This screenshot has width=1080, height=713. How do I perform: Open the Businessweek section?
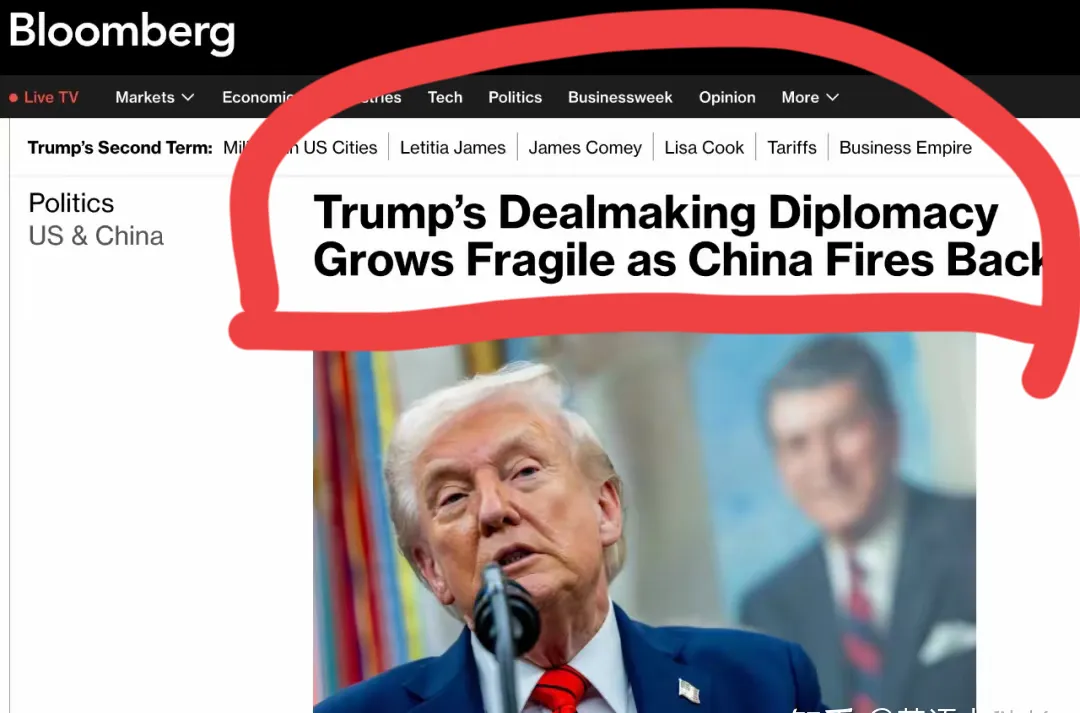pyautogui.click(x=620, y=97)
